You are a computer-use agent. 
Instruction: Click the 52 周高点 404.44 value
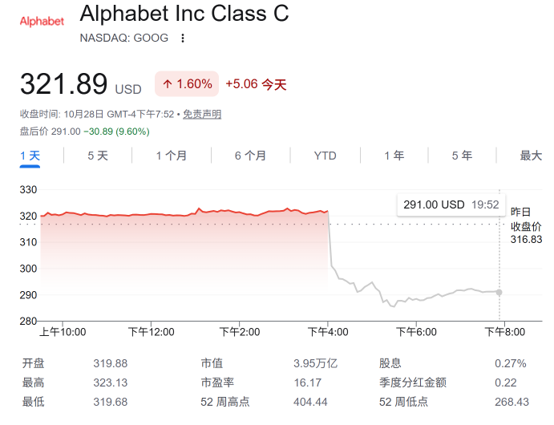point(310,402)
